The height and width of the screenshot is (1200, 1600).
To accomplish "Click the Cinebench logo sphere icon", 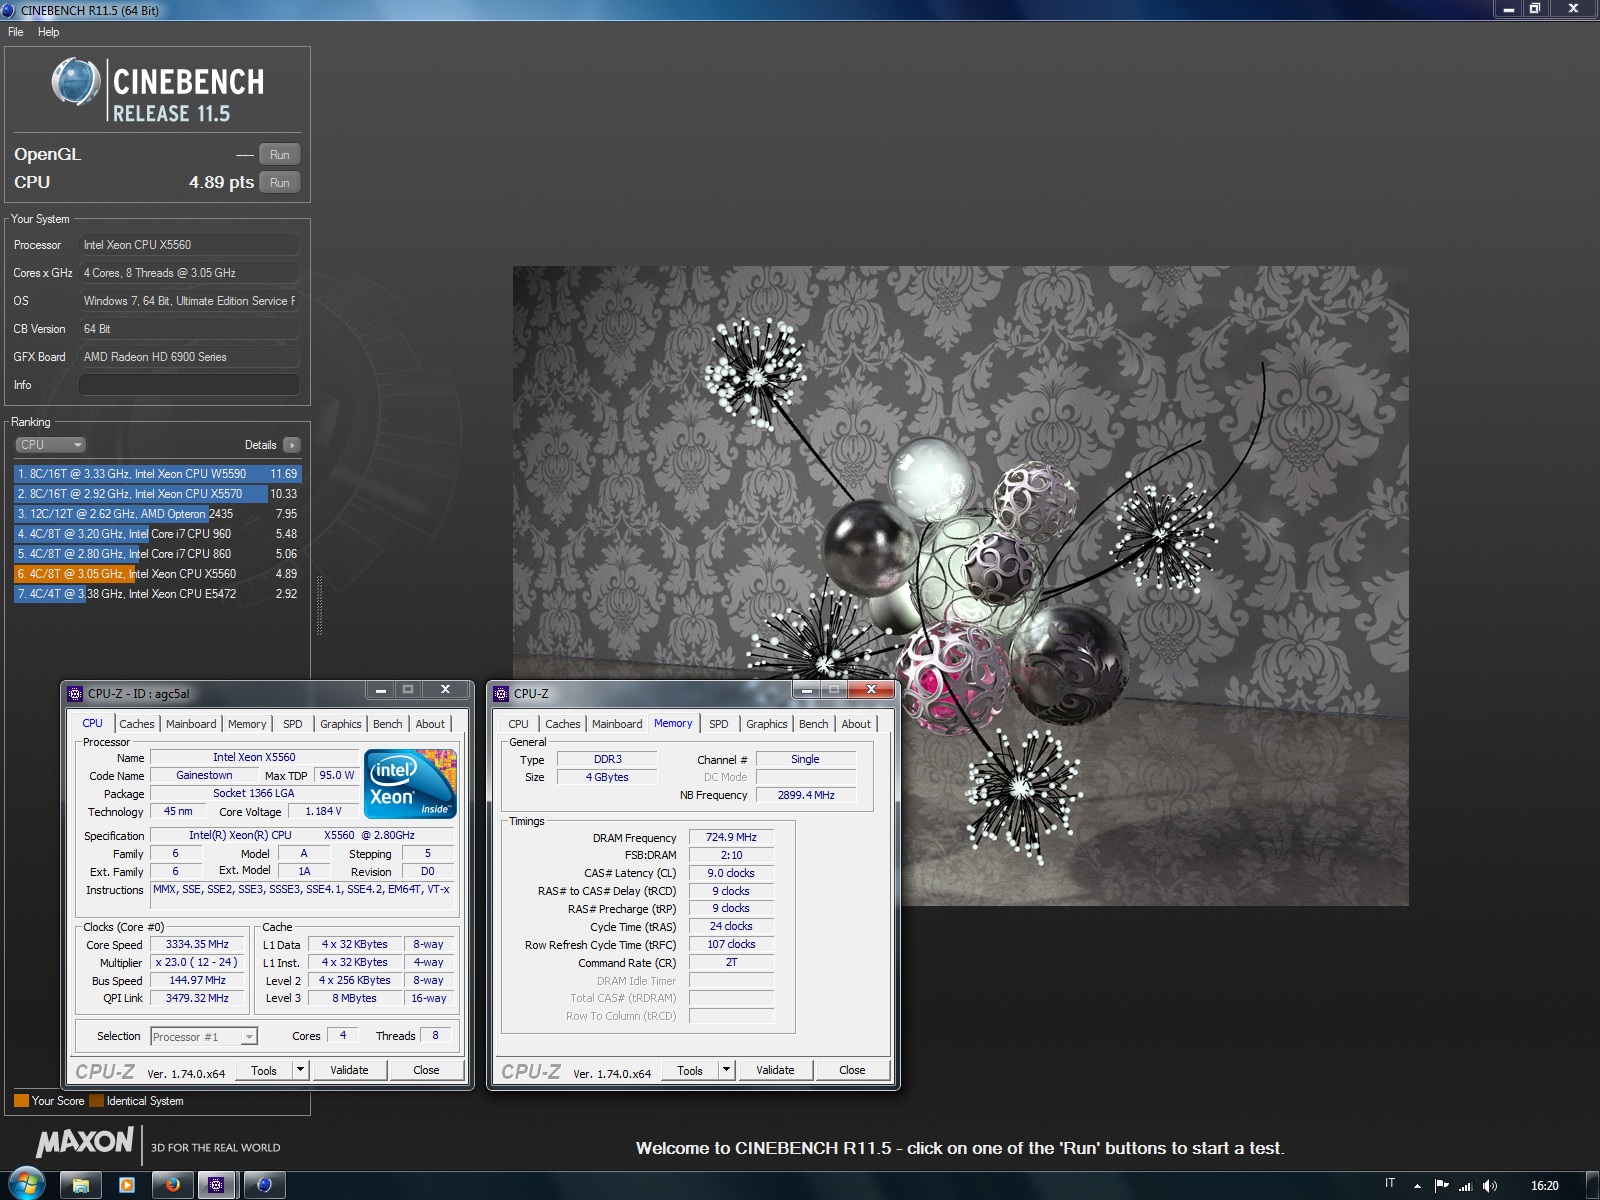I will [x=76, y=82].
